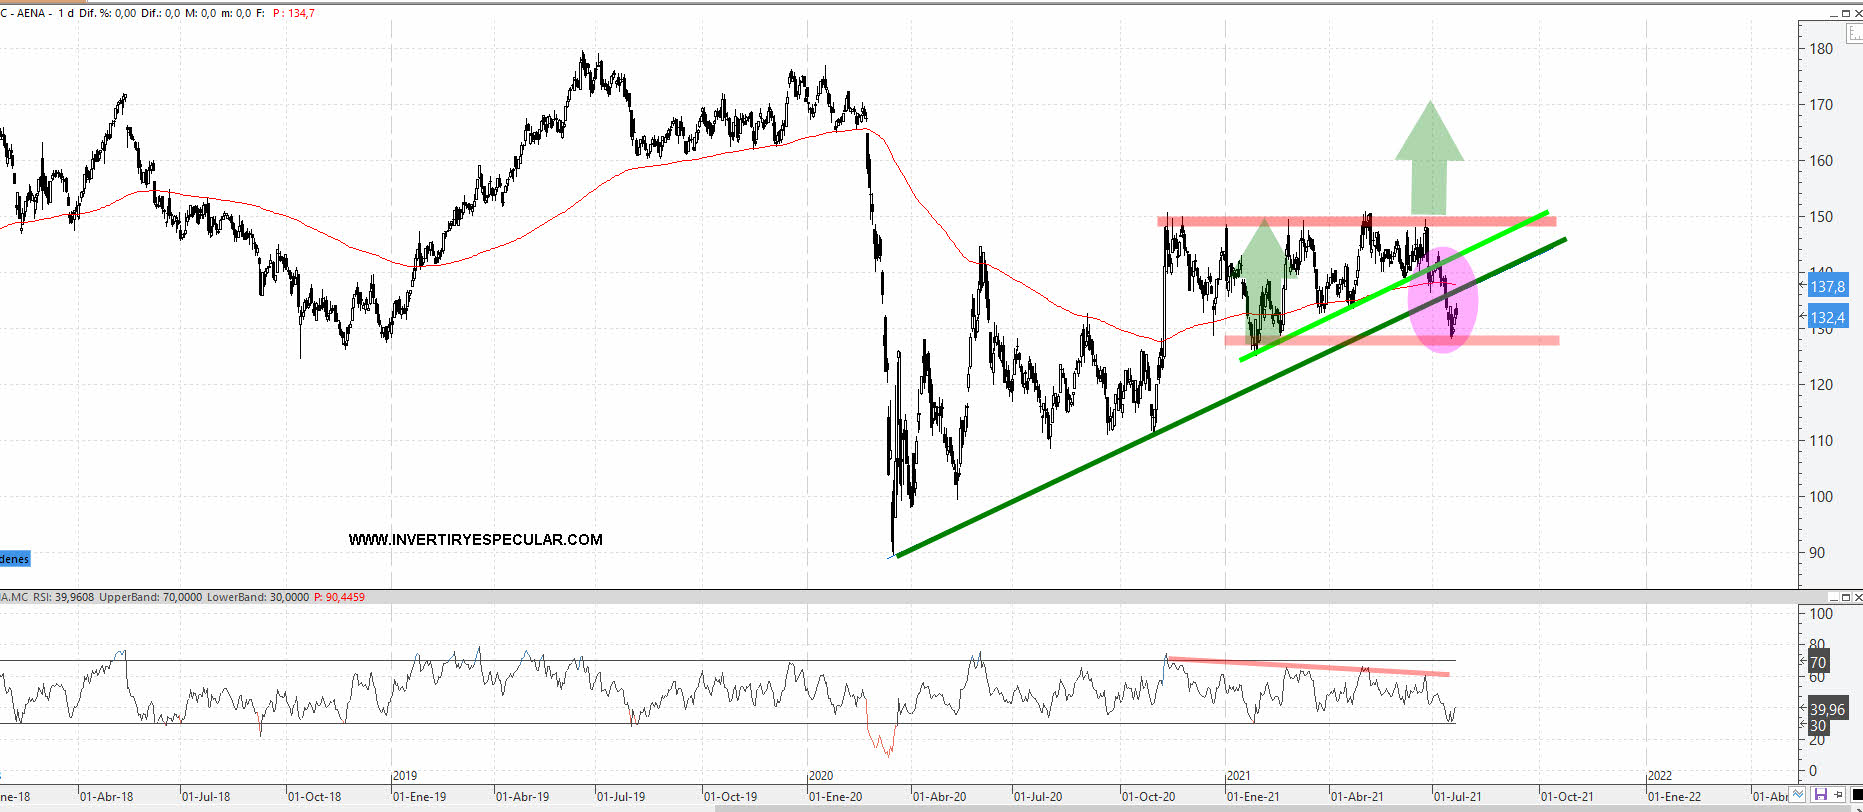The width and height of the screenshot is (1863, 812).
Task: Minimize the AENA price chart panel
Action: point(1834,14)
